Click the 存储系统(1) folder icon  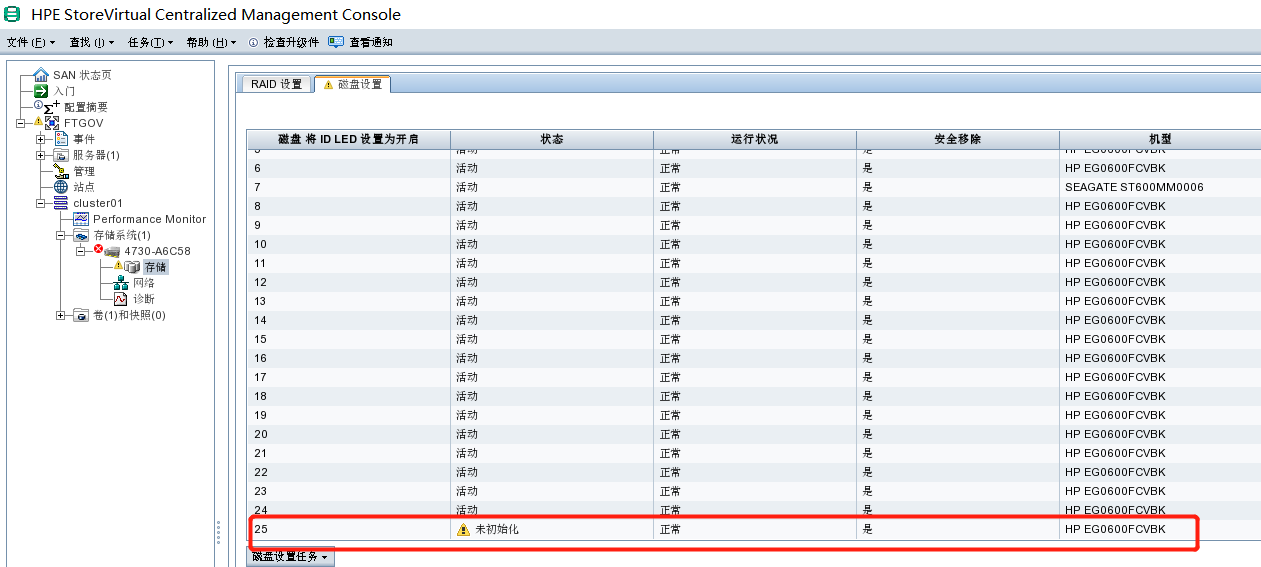point(81,235)
